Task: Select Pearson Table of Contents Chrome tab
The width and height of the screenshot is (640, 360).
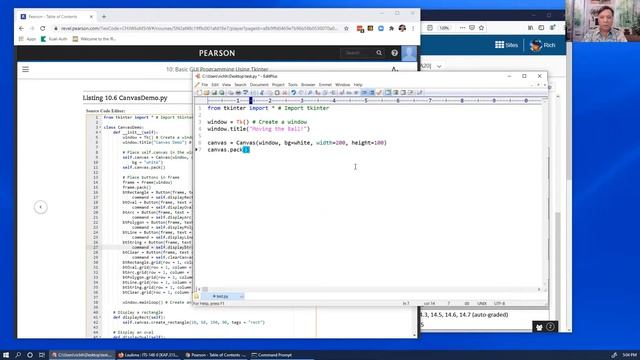Action: point(56,16)
